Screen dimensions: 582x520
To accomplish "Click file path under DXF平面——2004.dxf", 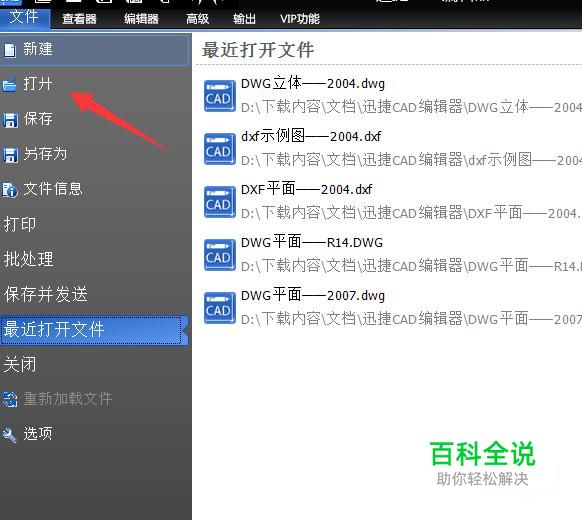I will click(x=411, y=213).
